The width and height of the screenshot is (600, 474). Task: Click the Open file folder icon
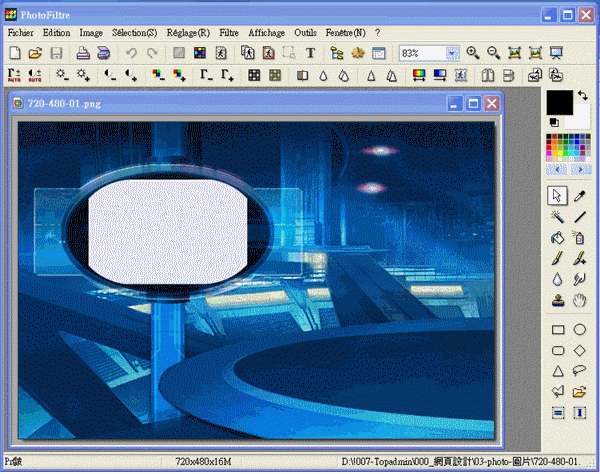[x=35, y=53]
